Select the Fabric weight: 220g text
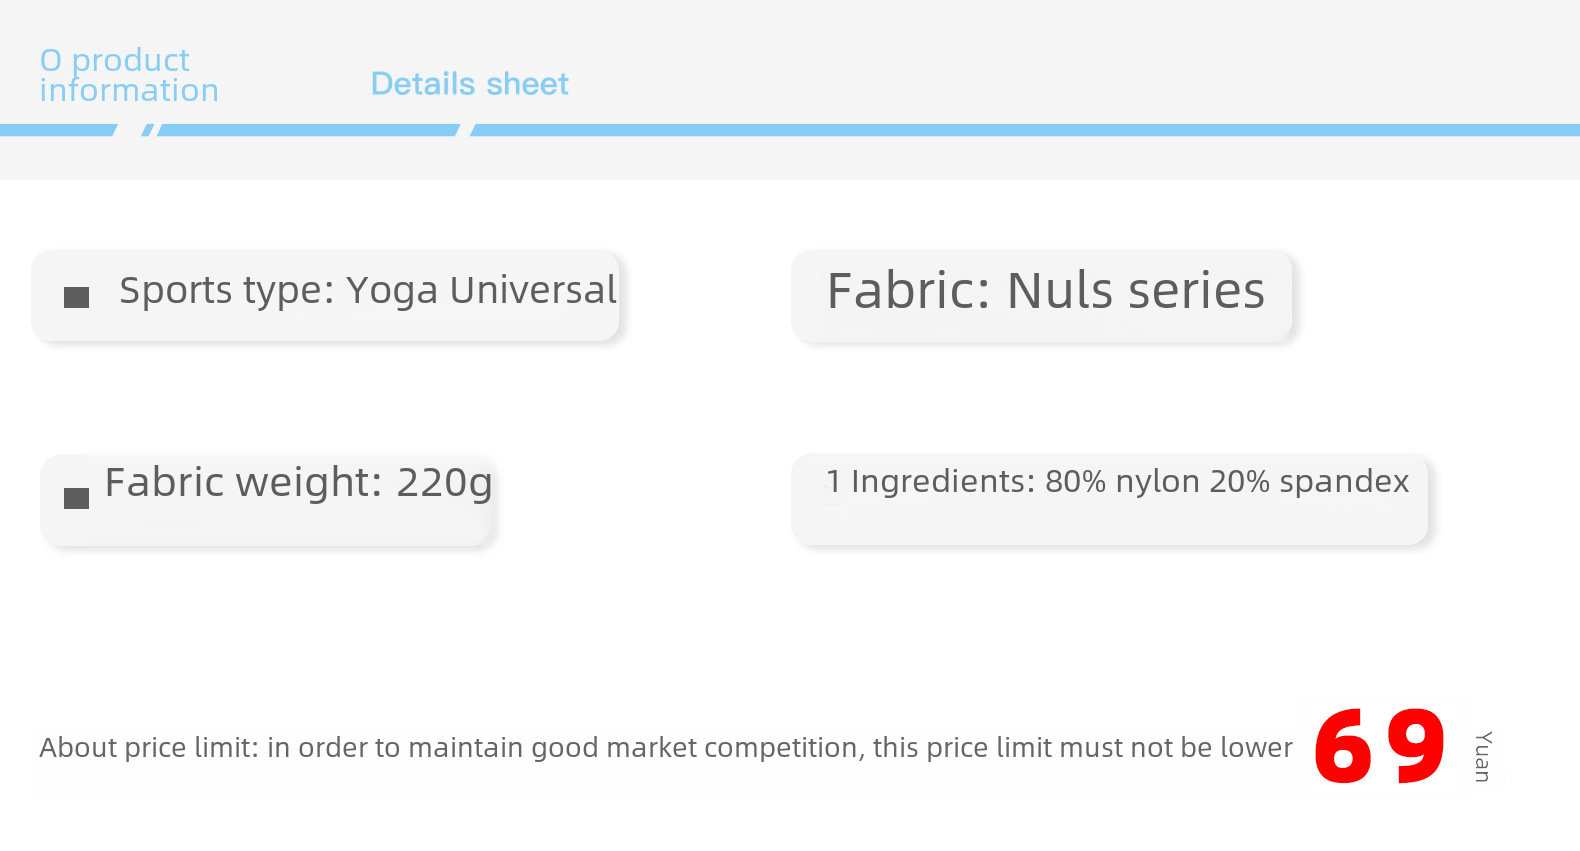This screenshot has width=1580, height=851. pyautogui.click(x=298, y=483)
